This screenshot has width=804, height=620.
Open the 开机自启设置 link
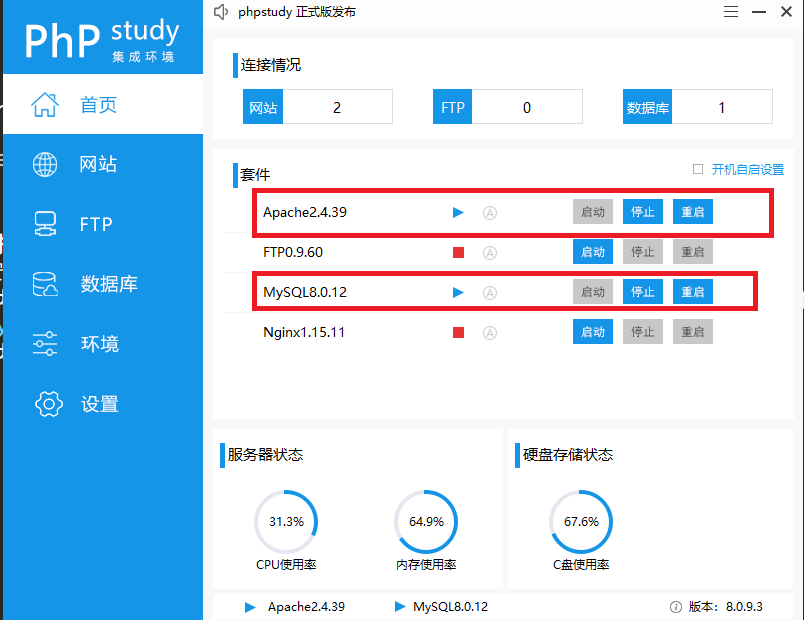[x=748, y=170]
